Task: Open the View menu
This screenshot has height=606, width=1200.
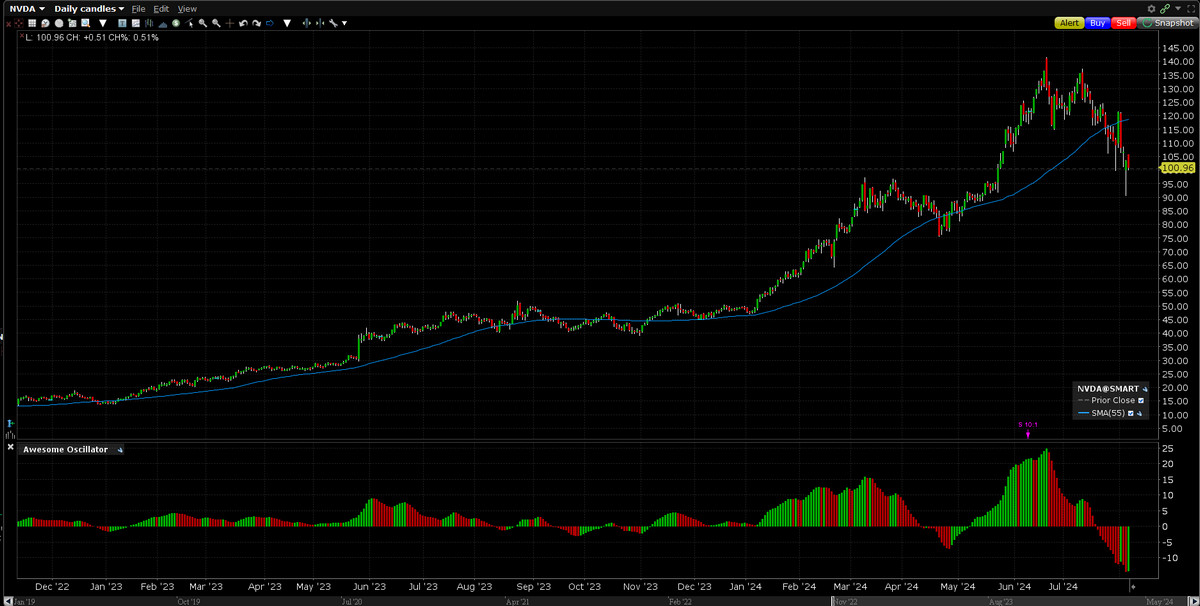Action: tap(187, 8)
